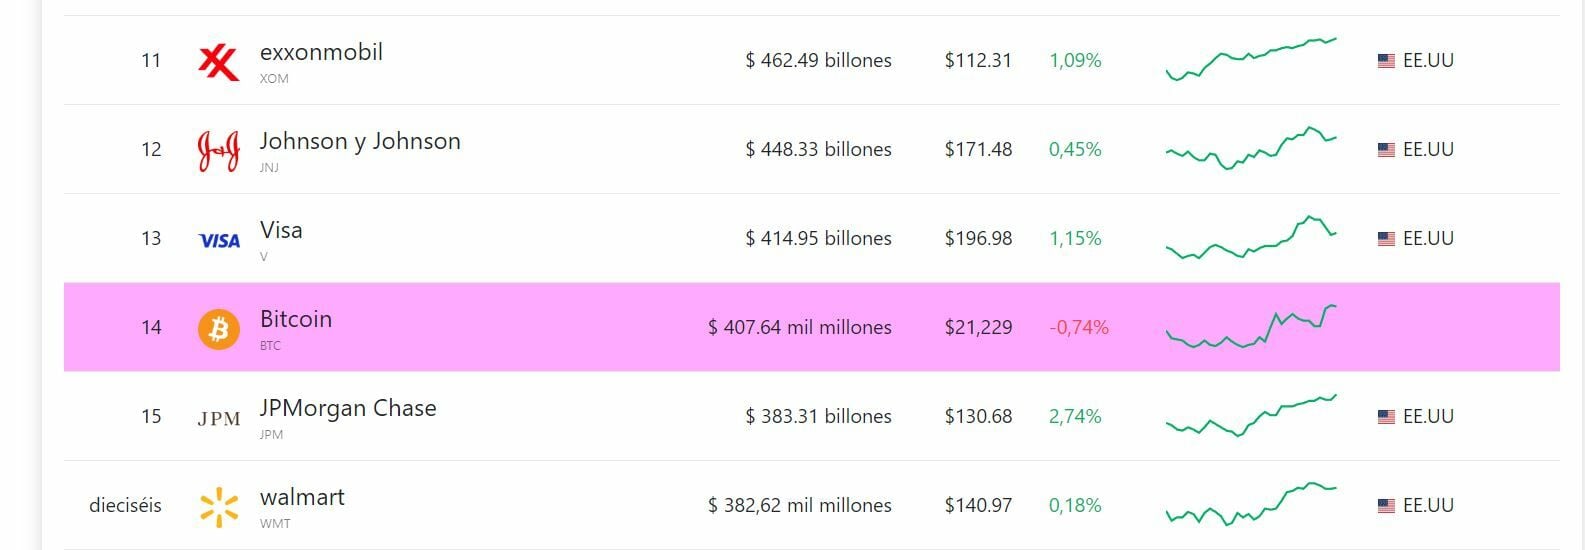Open the Johnson y Johnson link
1585x550 pixels.
360,141
